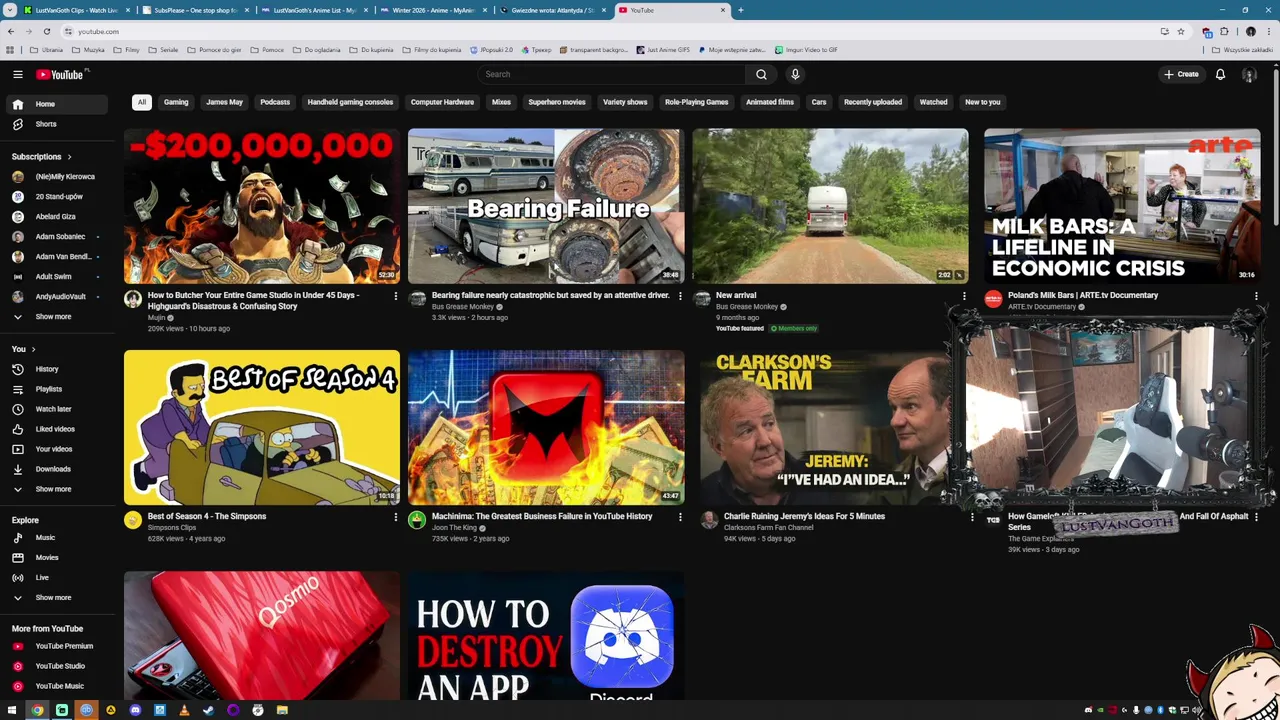1280x720 pixels.
Task: Start voice search with the microphone icon
Action: click(795, 74)
